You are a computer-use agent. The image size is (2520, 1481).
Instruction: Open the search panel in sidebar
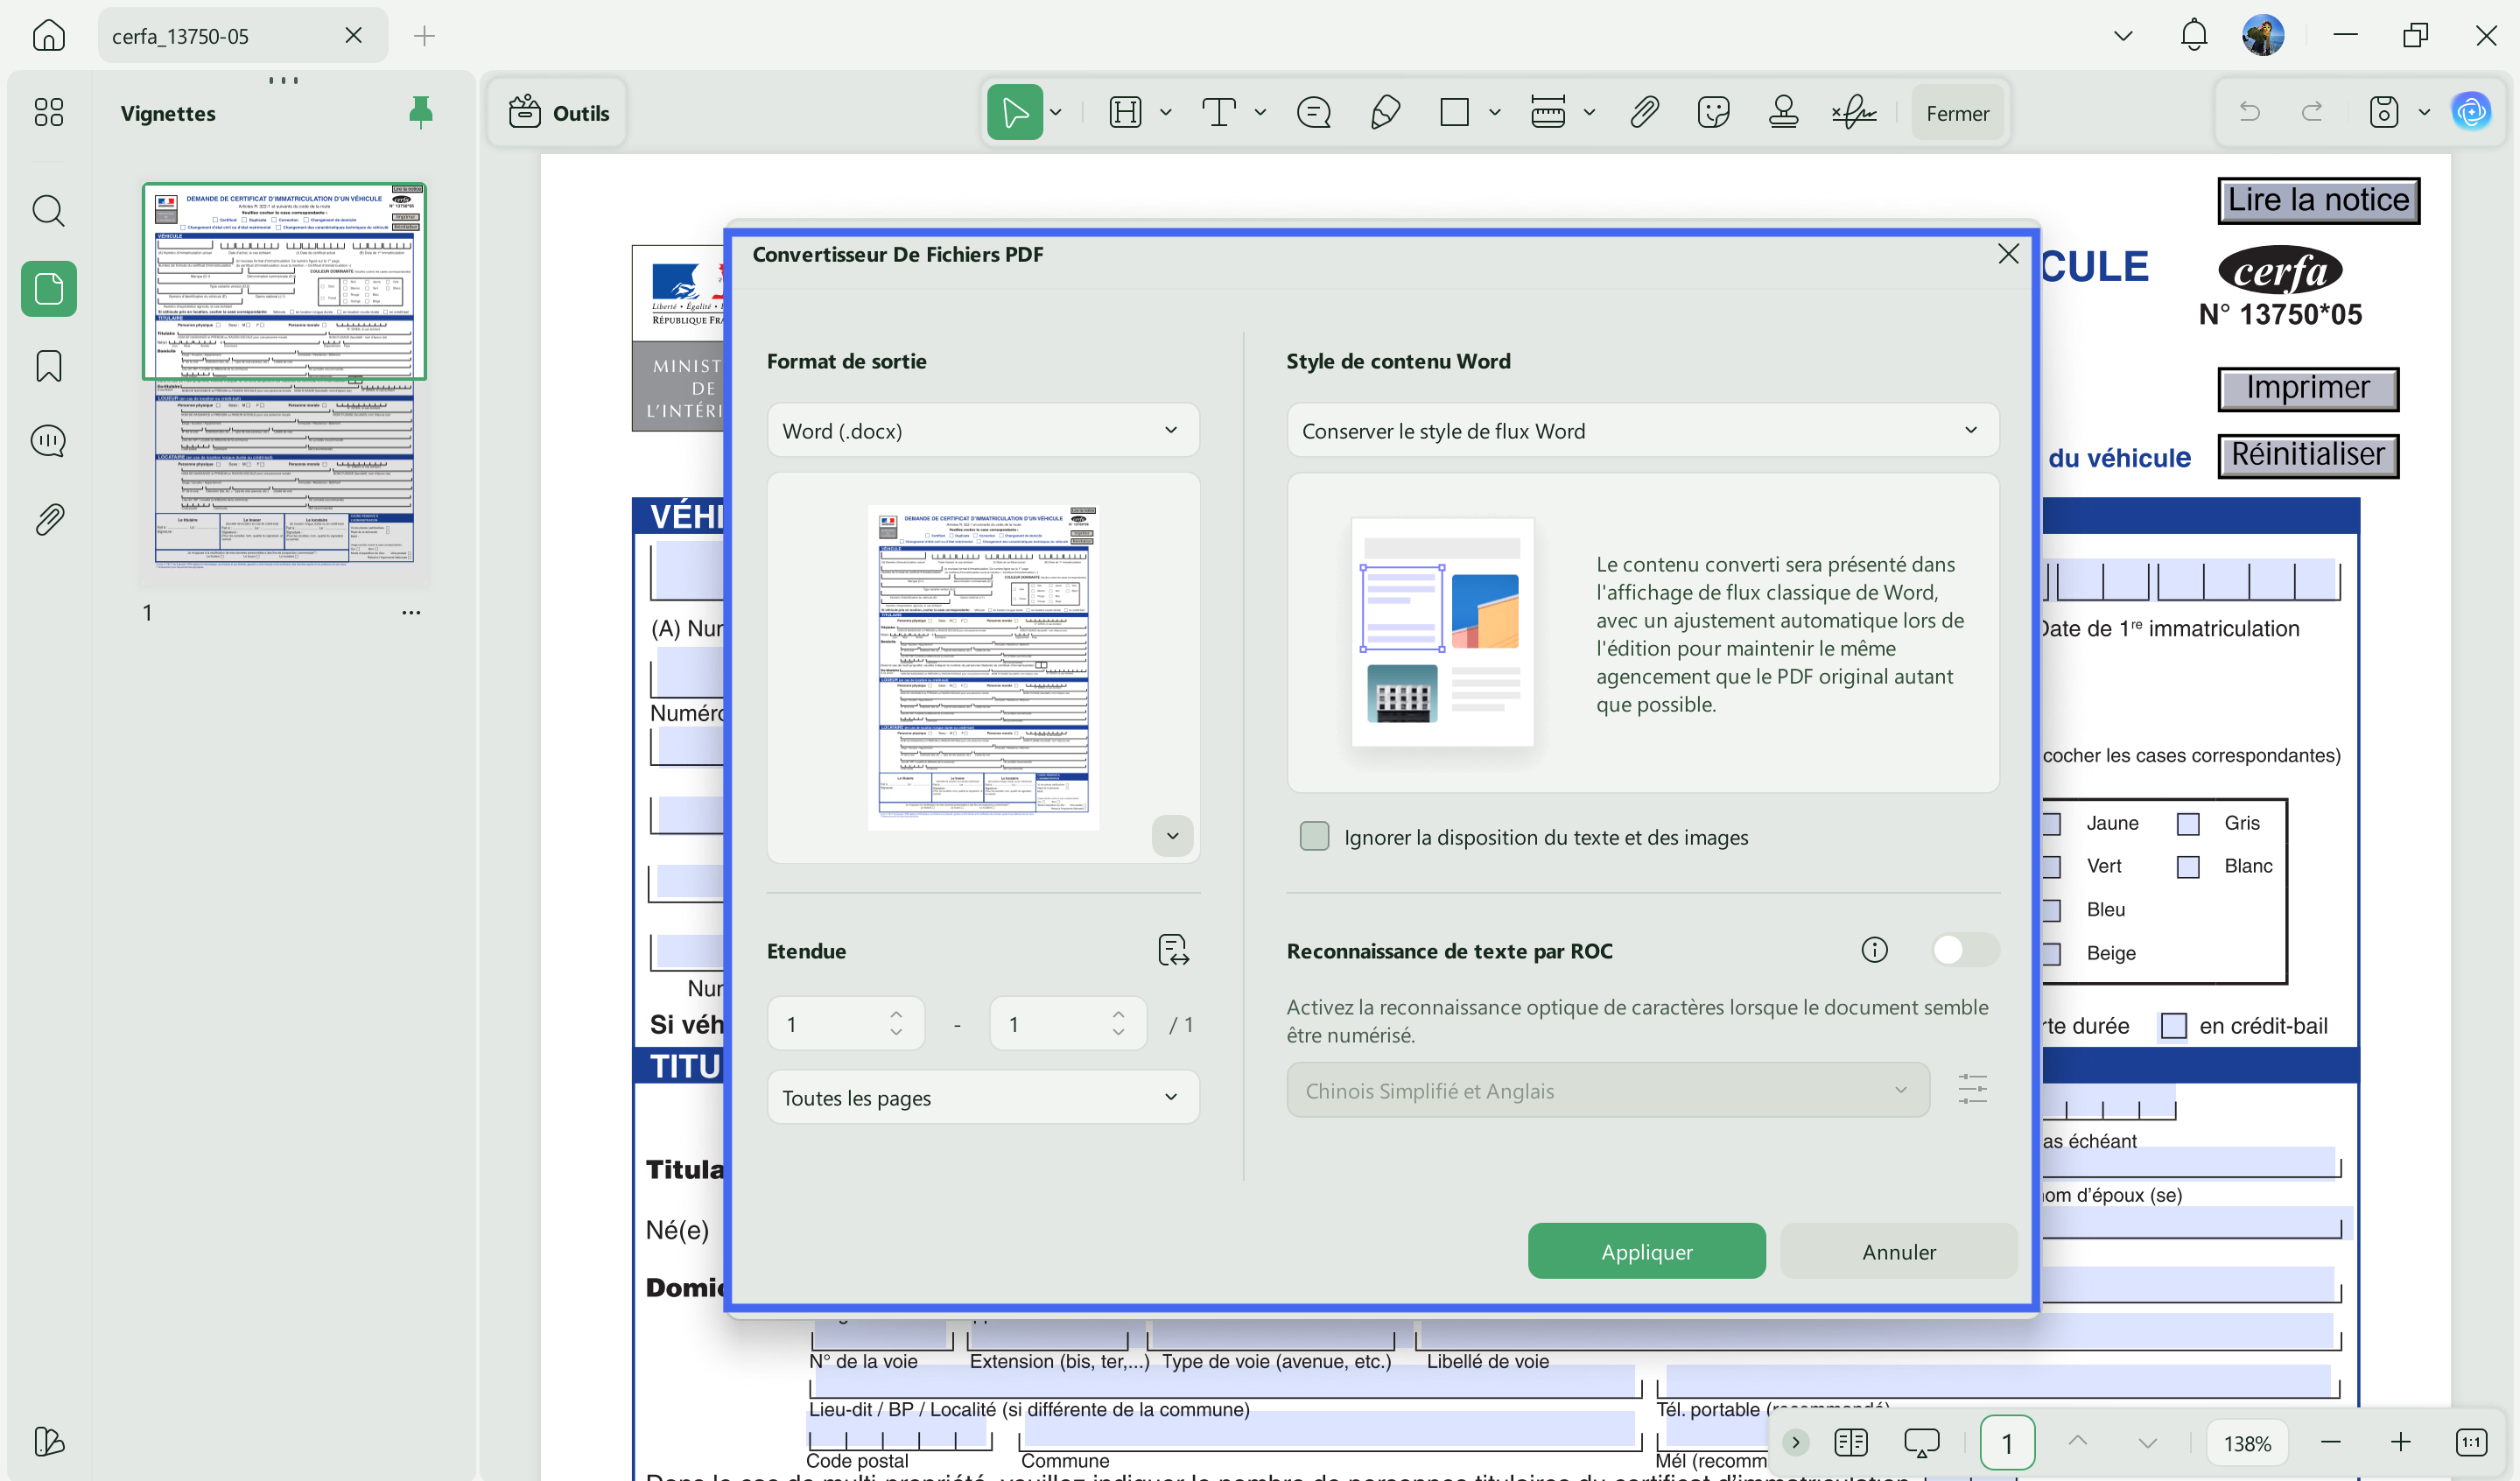click(x=48, y=211)
